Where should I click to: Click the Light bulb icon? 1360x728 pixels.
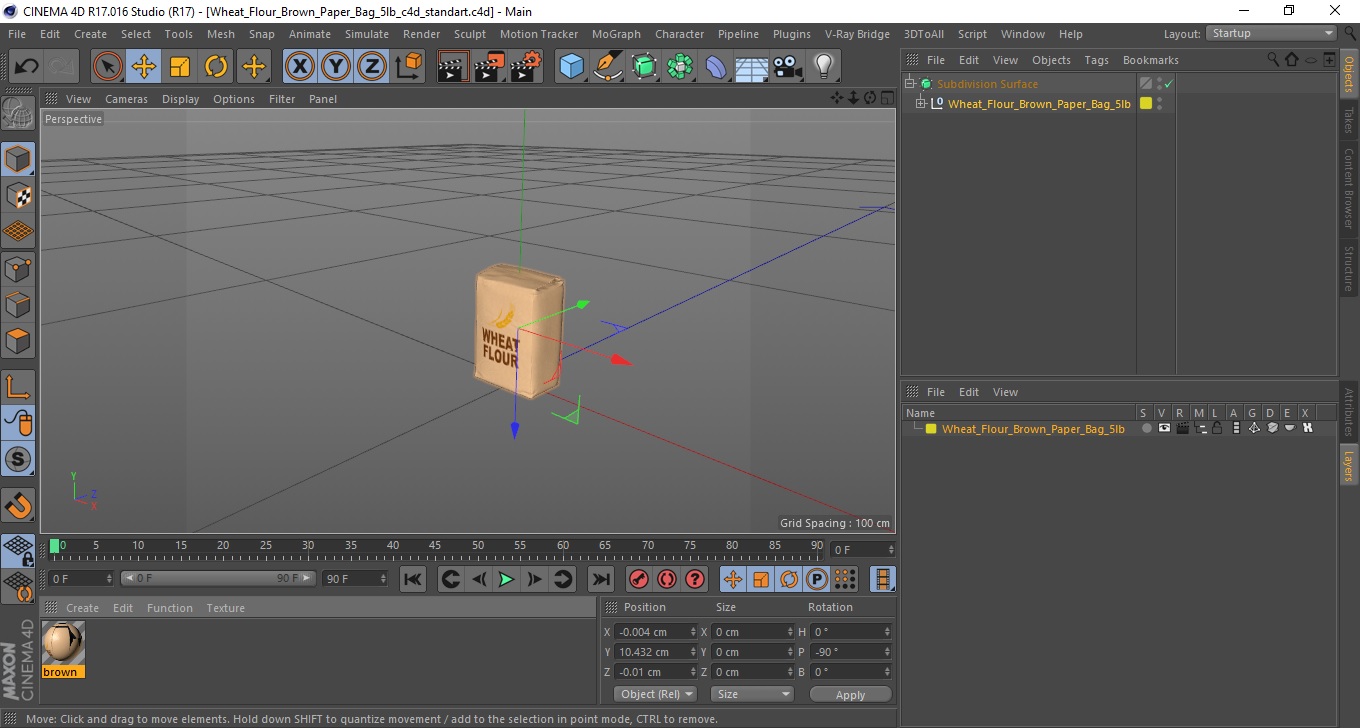[823, 67]
